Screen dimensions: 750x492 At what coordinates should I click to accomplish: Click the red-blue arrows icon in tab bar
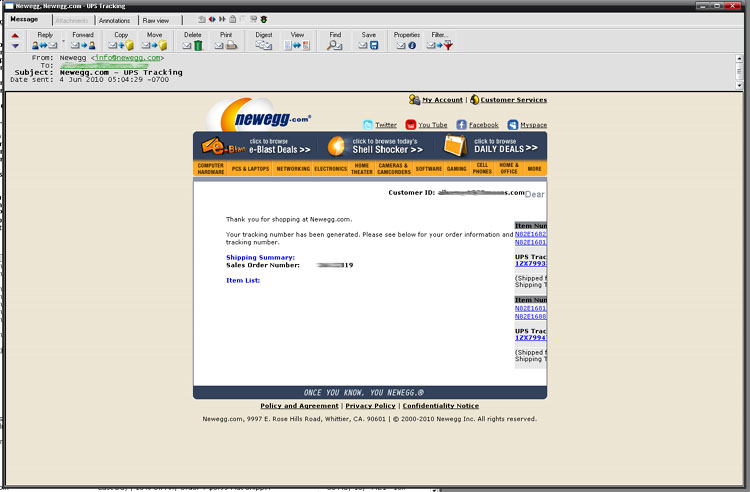(212, 20)
